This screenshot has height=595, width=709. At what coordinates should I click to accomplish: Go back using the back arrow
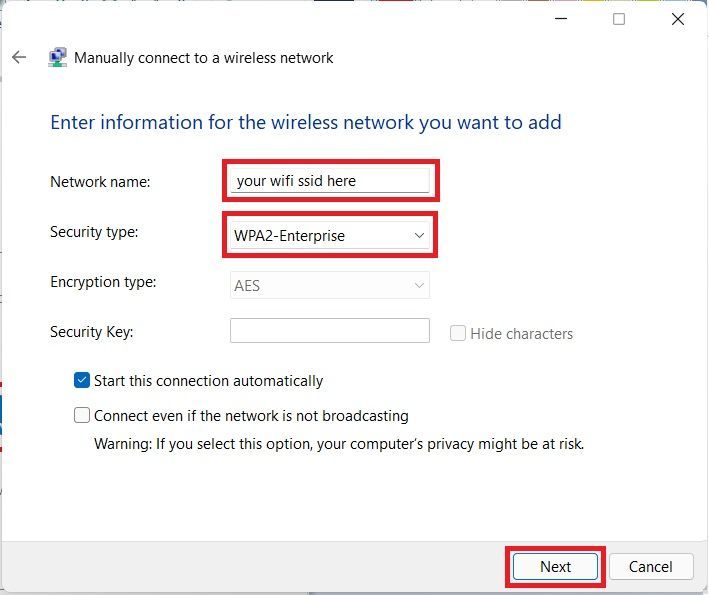coord(19,57)
